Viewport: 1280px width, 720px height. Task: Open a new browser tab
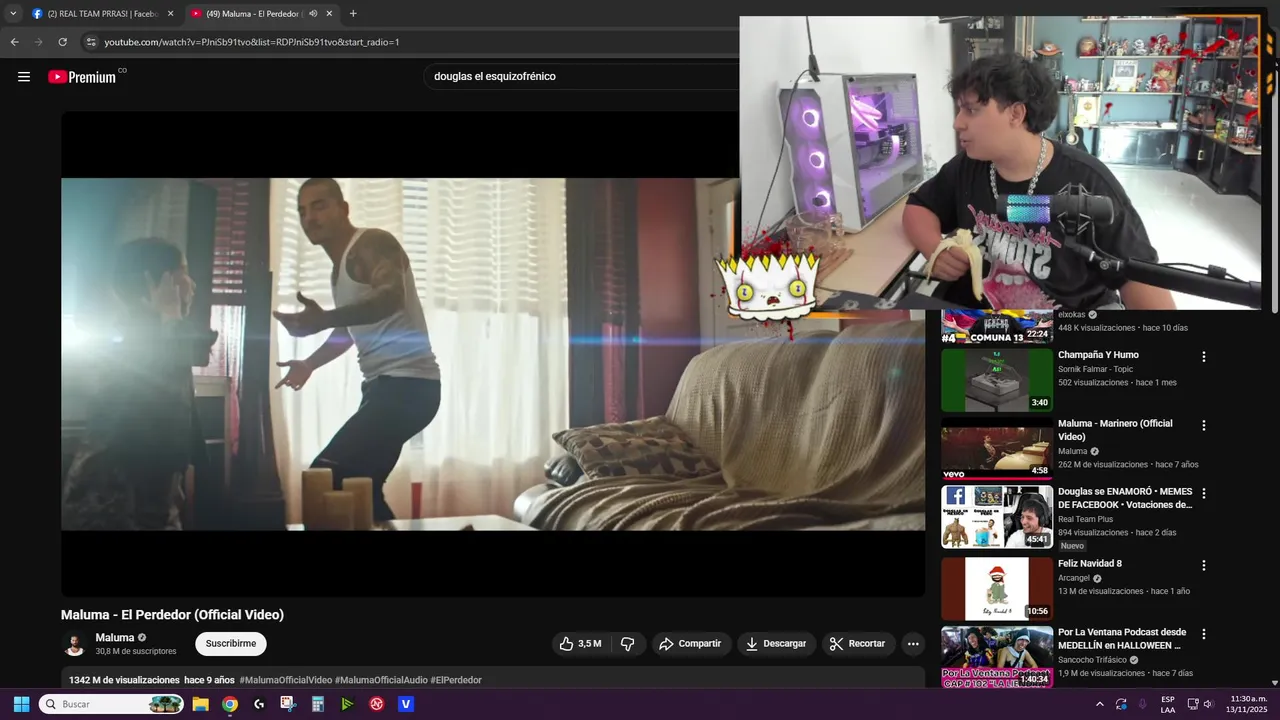click(353, 14)
